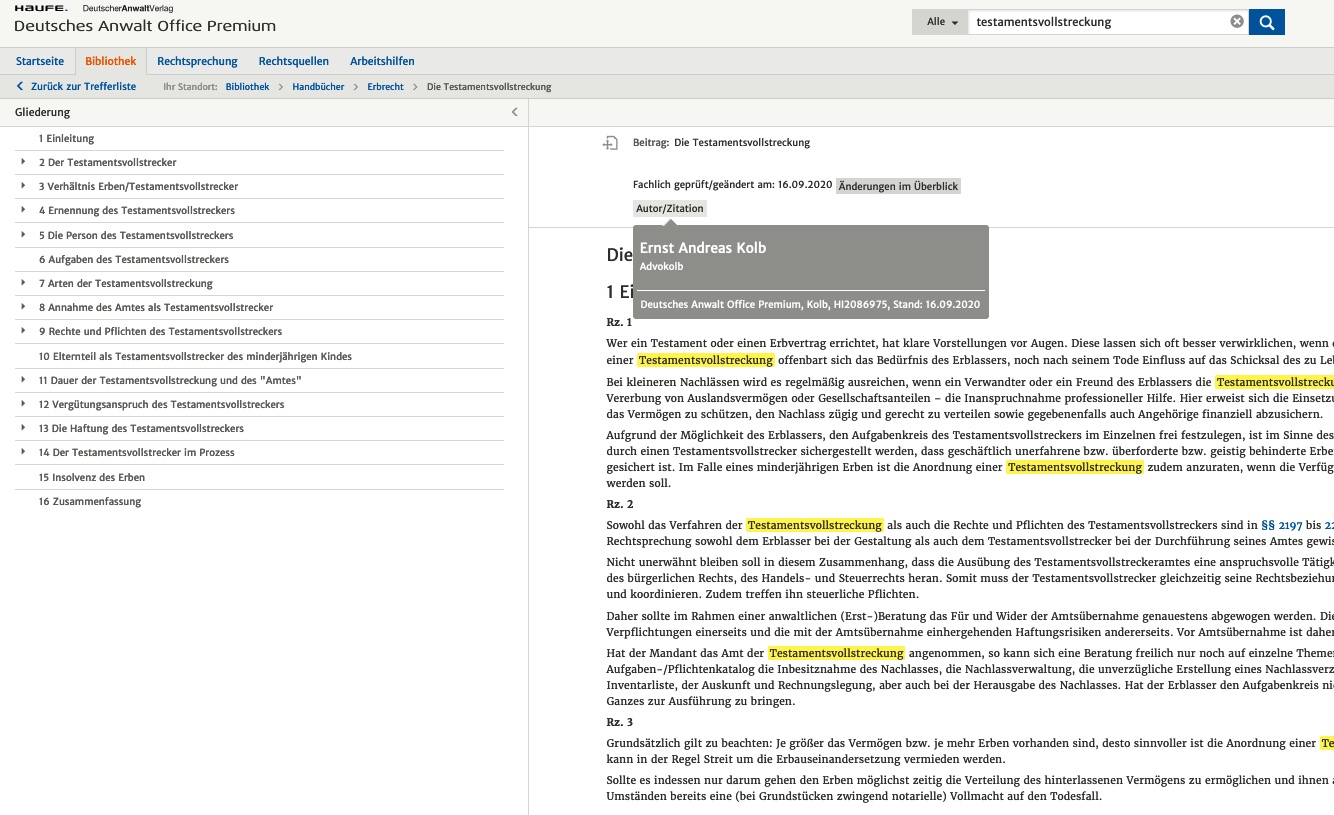
Task: Click the Haufe Deutscher Anwalt Verlag logo
Action: (94, 8)
